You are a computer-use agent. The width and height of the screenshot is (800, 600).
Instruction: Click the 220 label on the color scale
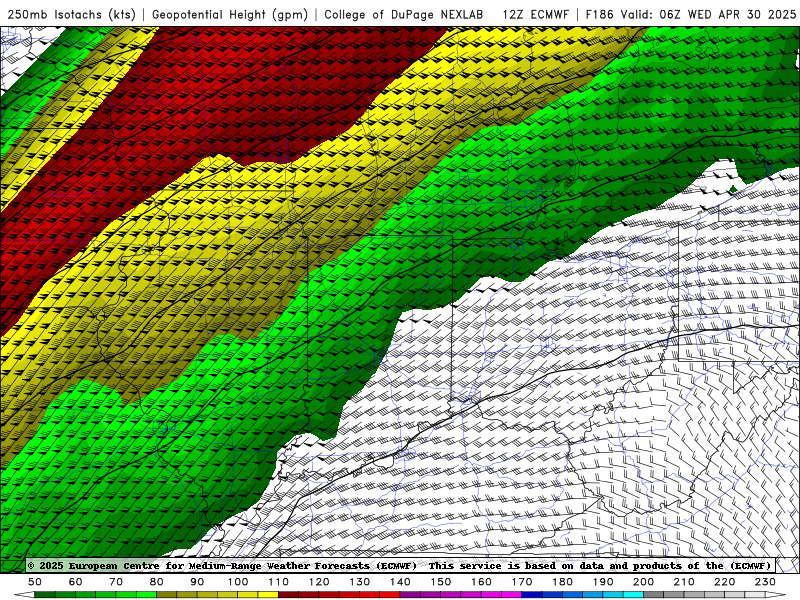point(724,582)
